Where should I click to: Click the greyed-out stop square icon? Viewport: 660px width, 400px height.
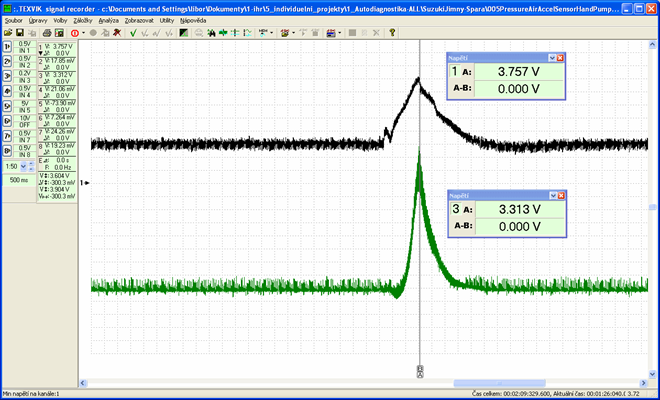point(352,33)
